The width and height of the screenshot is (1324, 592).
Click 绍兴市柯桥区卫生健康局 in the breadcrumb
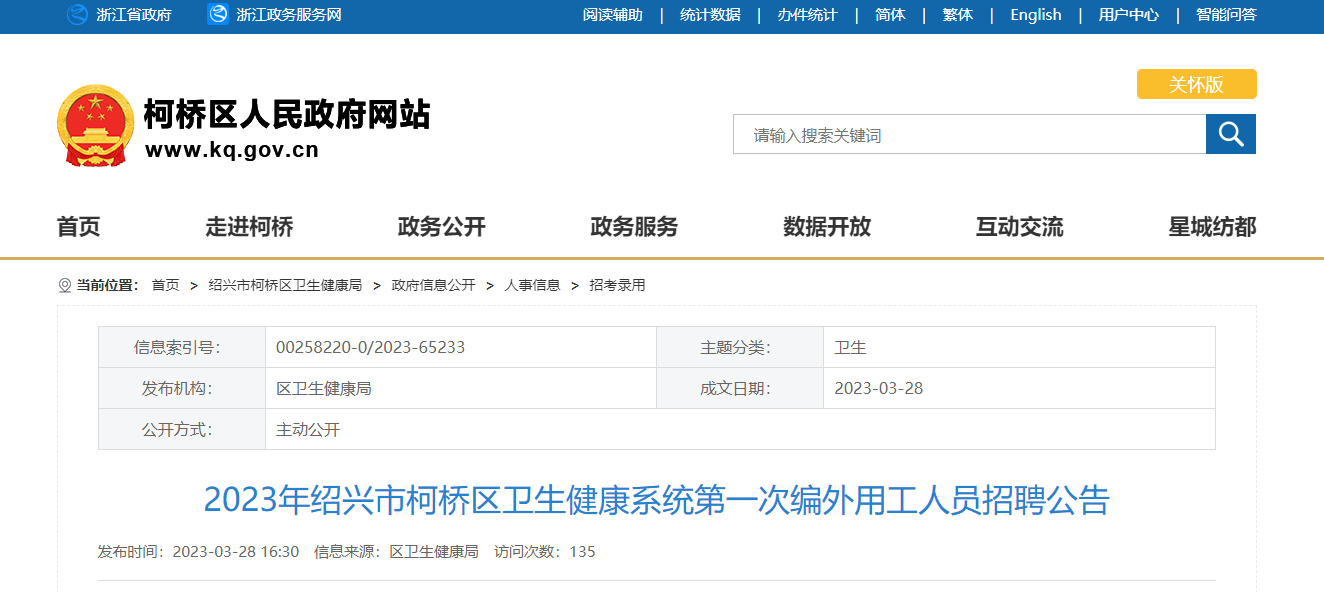point(285,285)
